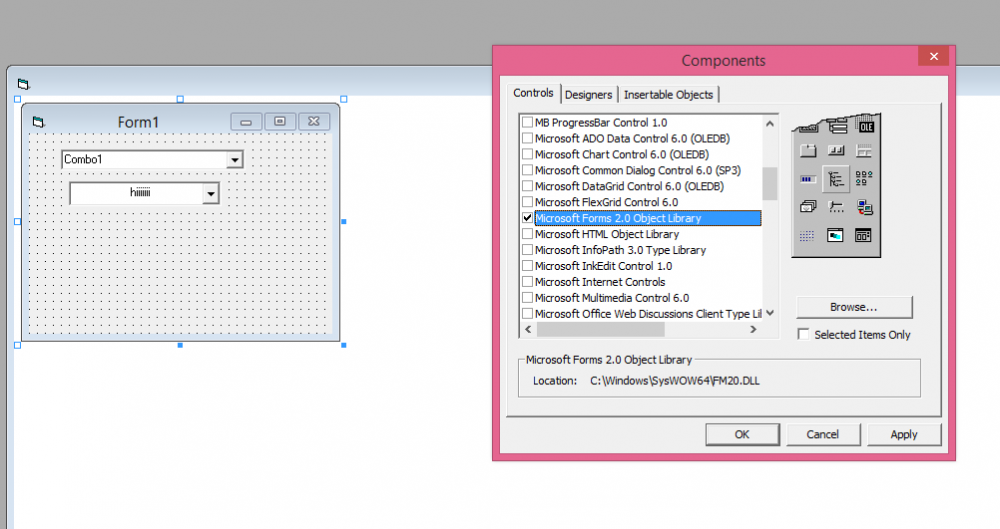1000x529 pixels.
Task: Uncheck Microsoft Forms 2.0 Object Library
Action: [x=527, y=218]
